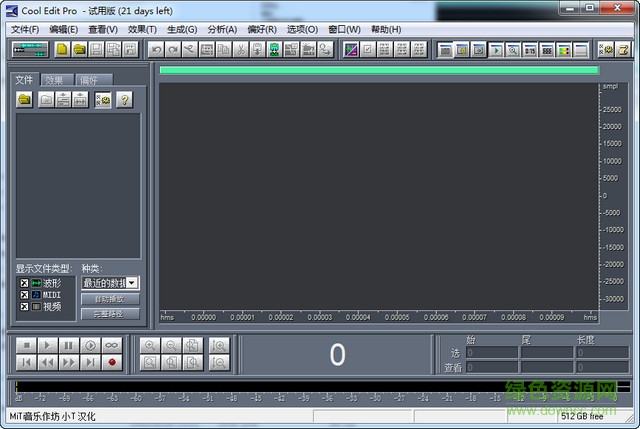The width and height of the screenshot is (640, 429).
Task: Toggle the 视频 file type checkbox
Action: (x=24, y=307)
